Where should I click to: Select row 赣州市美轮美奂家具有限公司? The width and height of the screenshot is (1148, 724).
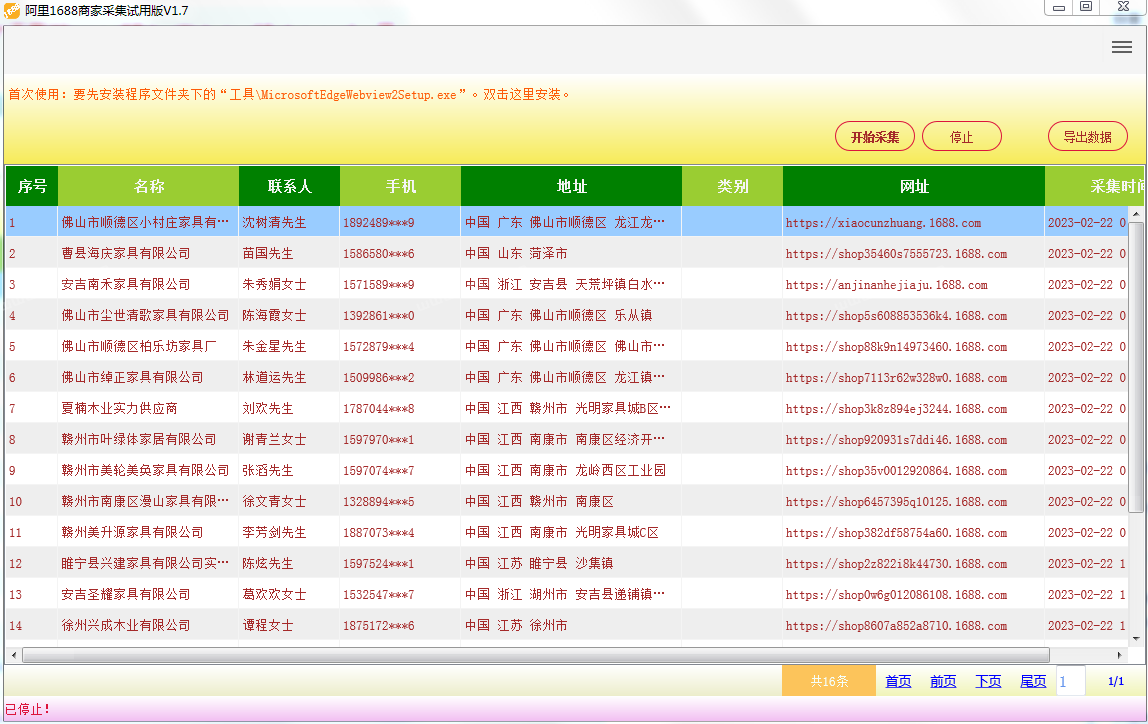tap(568, 470)
